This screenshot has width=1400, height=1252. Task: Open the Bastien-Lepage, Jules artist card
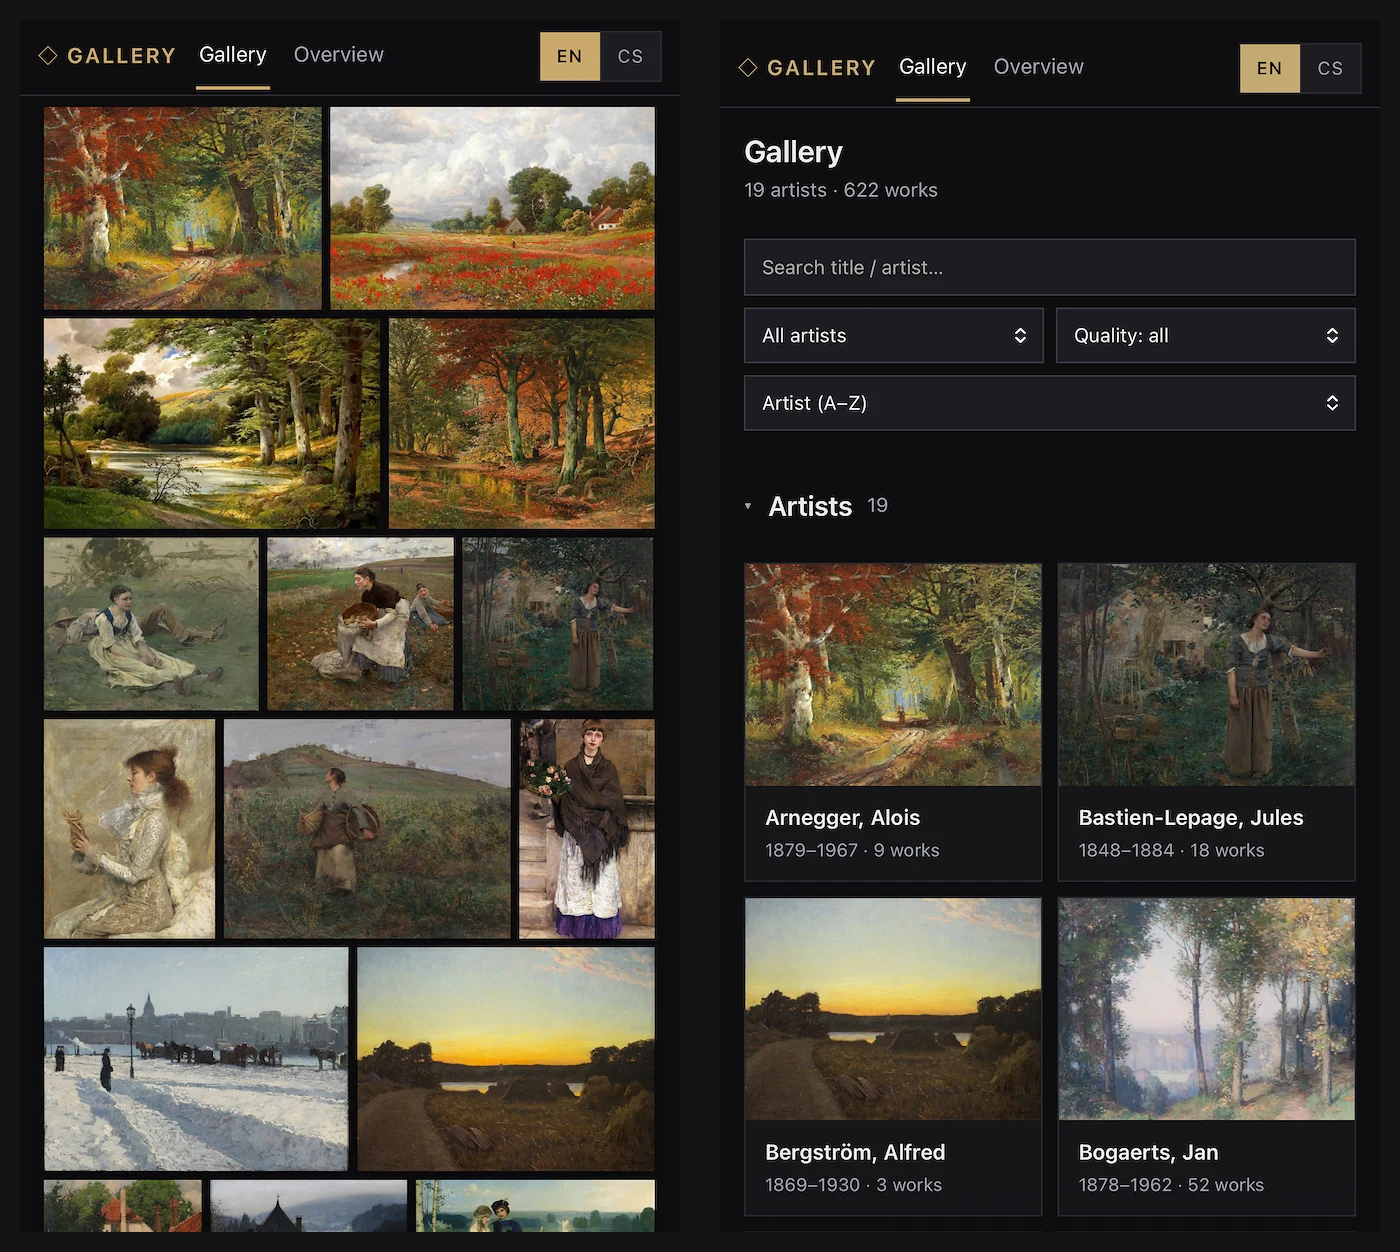(1207, 722)
